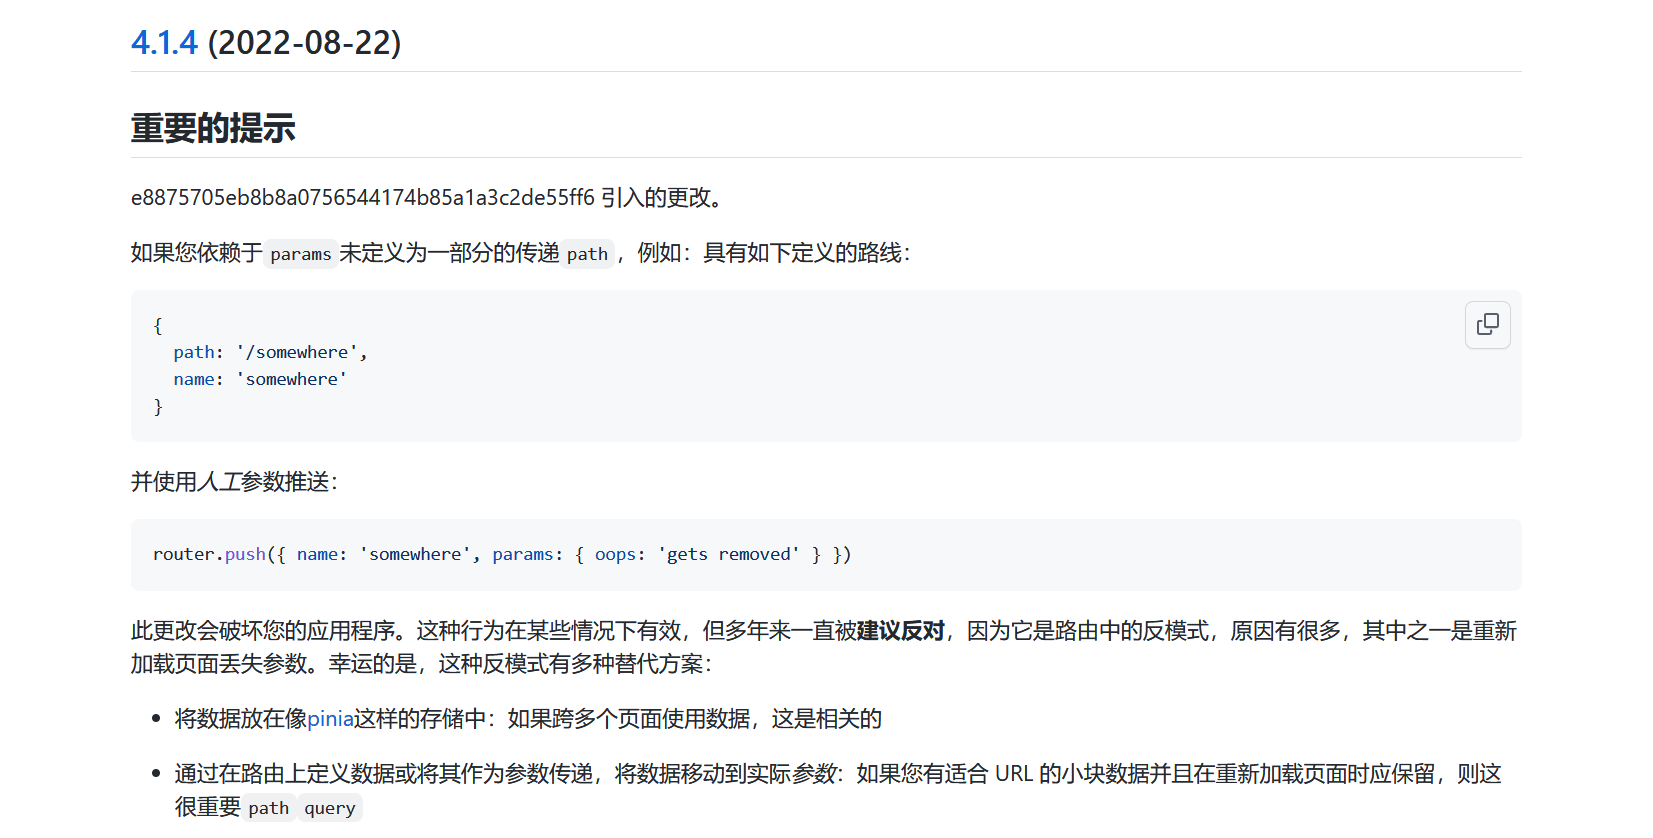Click 'gets removed' string in code

coord(729,554)
